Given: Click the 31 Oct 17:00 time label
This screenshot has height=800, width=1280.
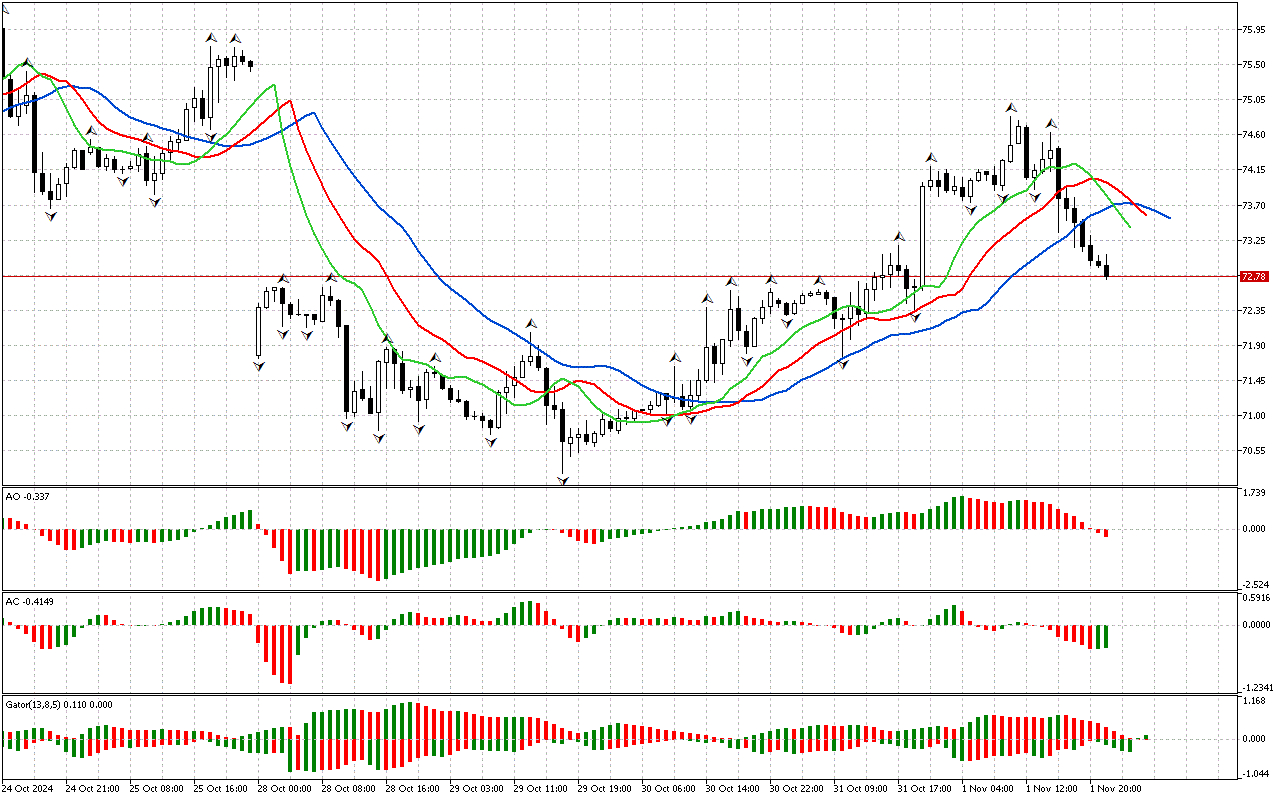Looking at the screenshot, I should pos(924,789).
